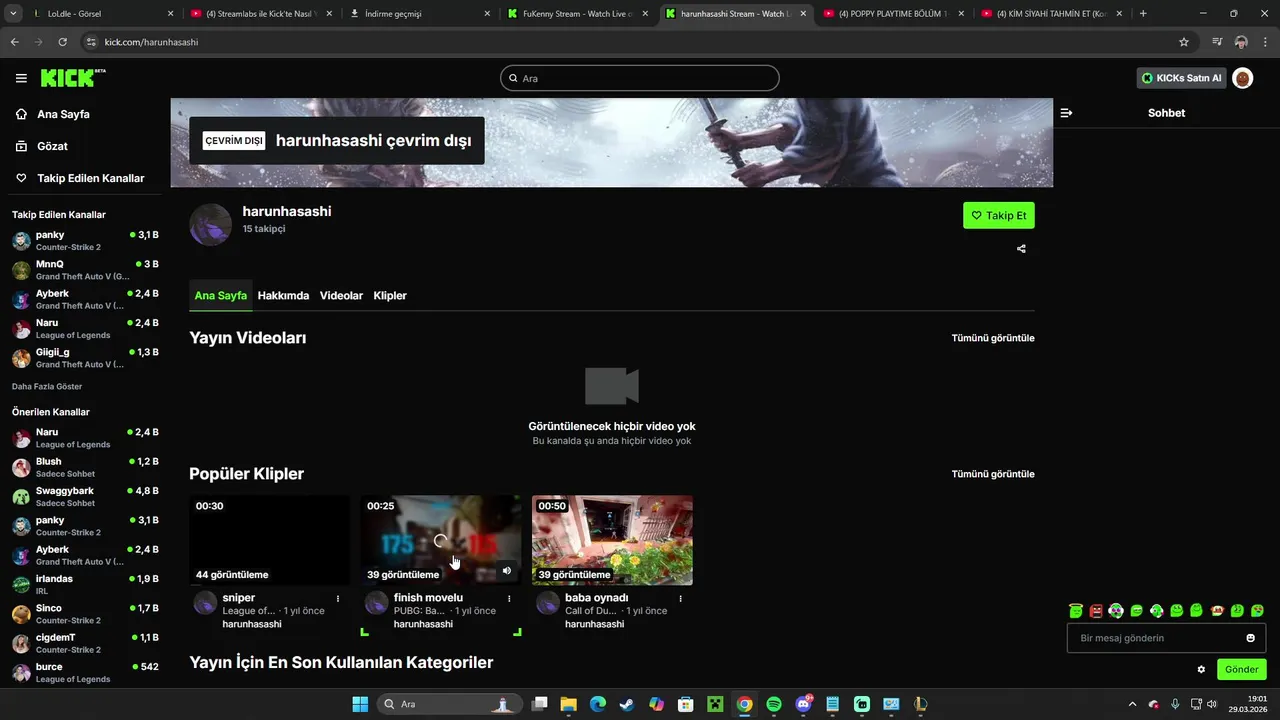Switch to POPPY PLAYTIME browser tab
This screenshot has width=1280, height=720.
click(893, 14)
